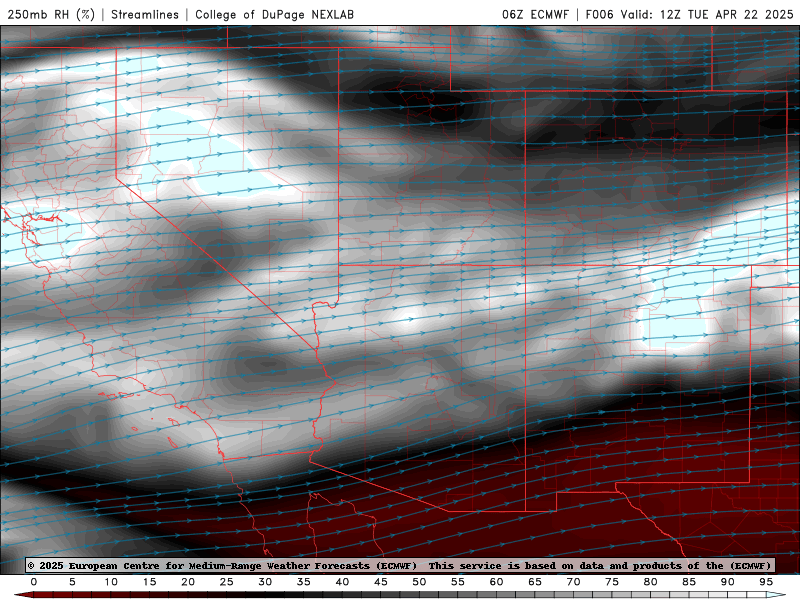This screenshot has width=800, height=600.
Task: Click the "5" colorbar scale label
Action: (72, 582)
